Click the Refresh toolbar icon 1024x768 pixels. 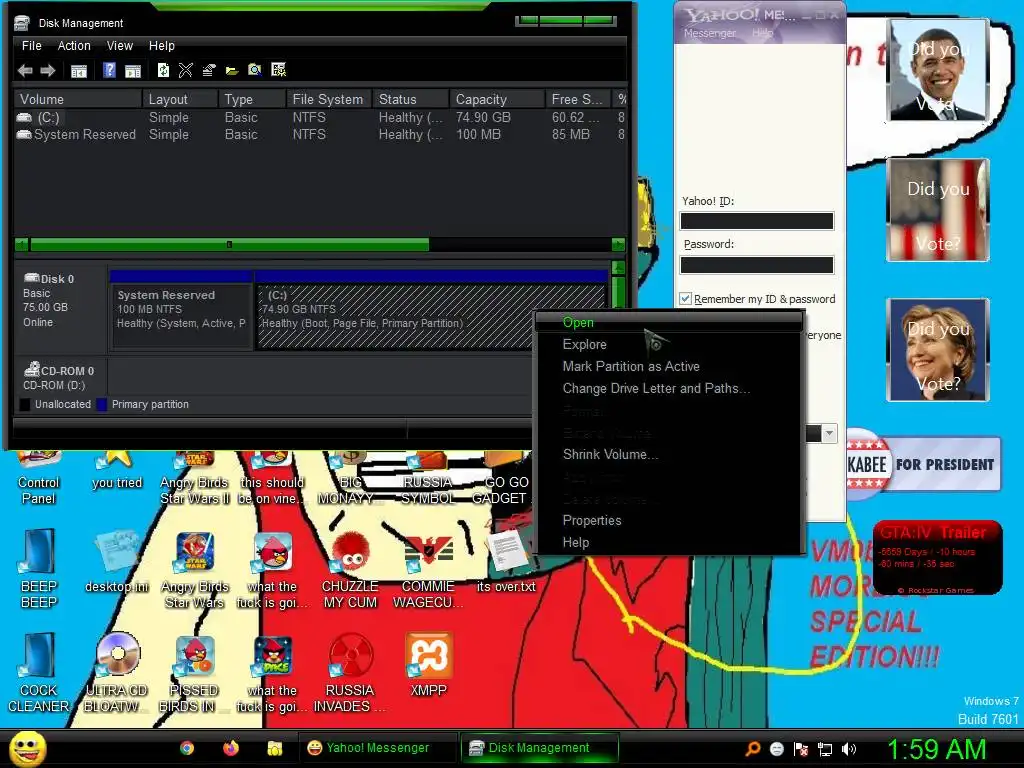coord(163,70)
